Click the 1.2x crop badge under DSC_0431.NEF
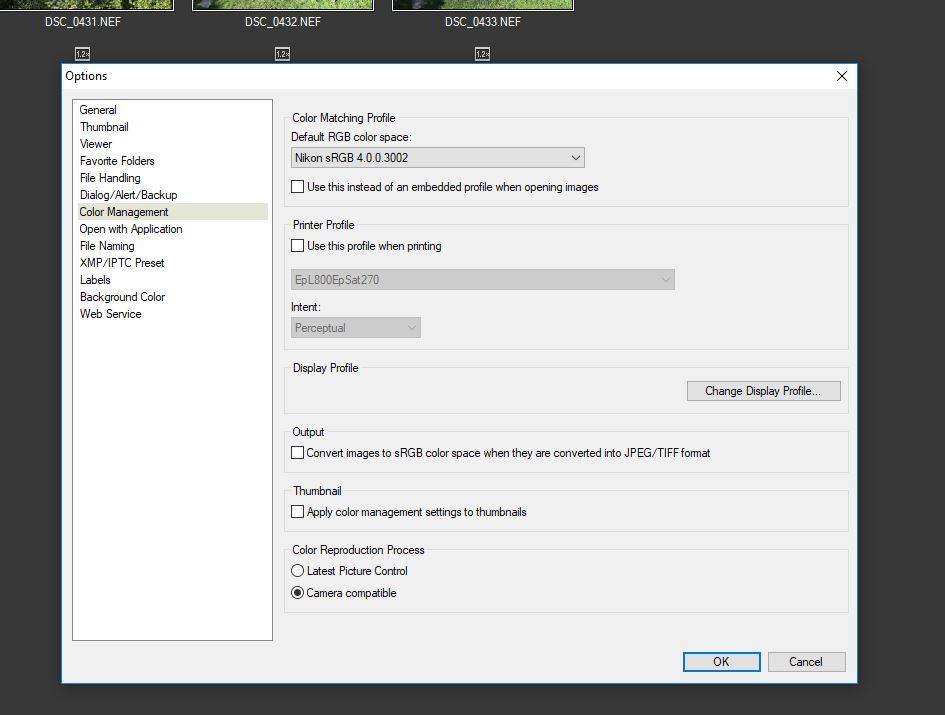The image size is (945, 715). coord(83,54)
